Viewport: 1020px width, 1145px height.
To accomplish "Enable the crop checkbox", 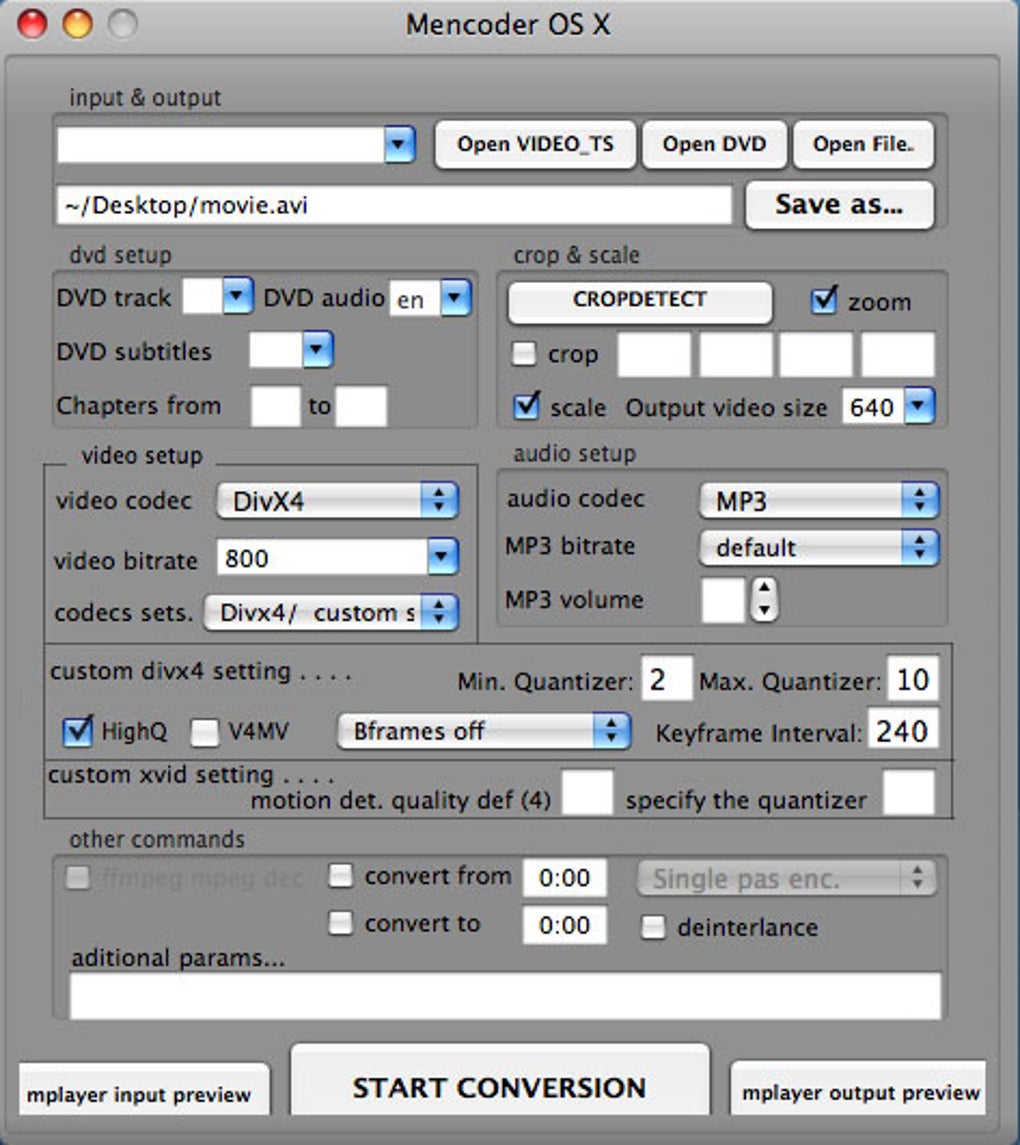I will point(524,354).
